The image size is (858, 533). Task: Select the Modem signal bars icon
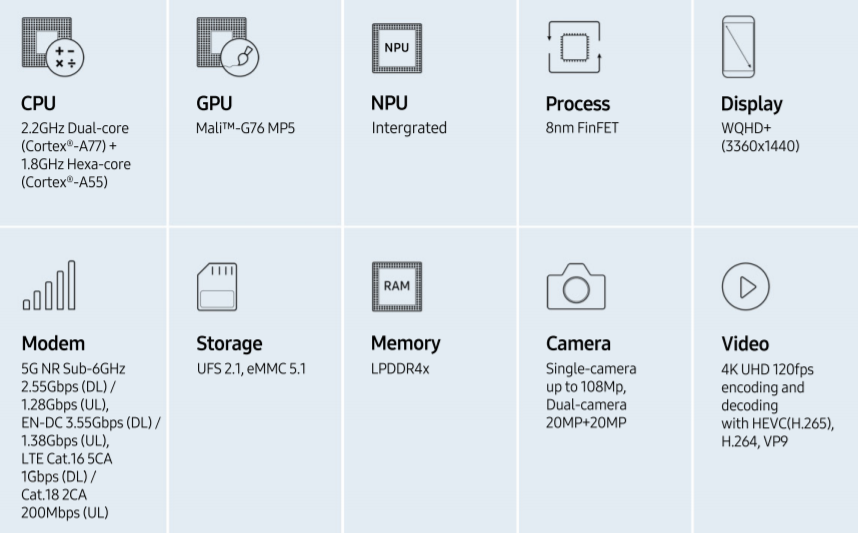click(x=48, y=286)
